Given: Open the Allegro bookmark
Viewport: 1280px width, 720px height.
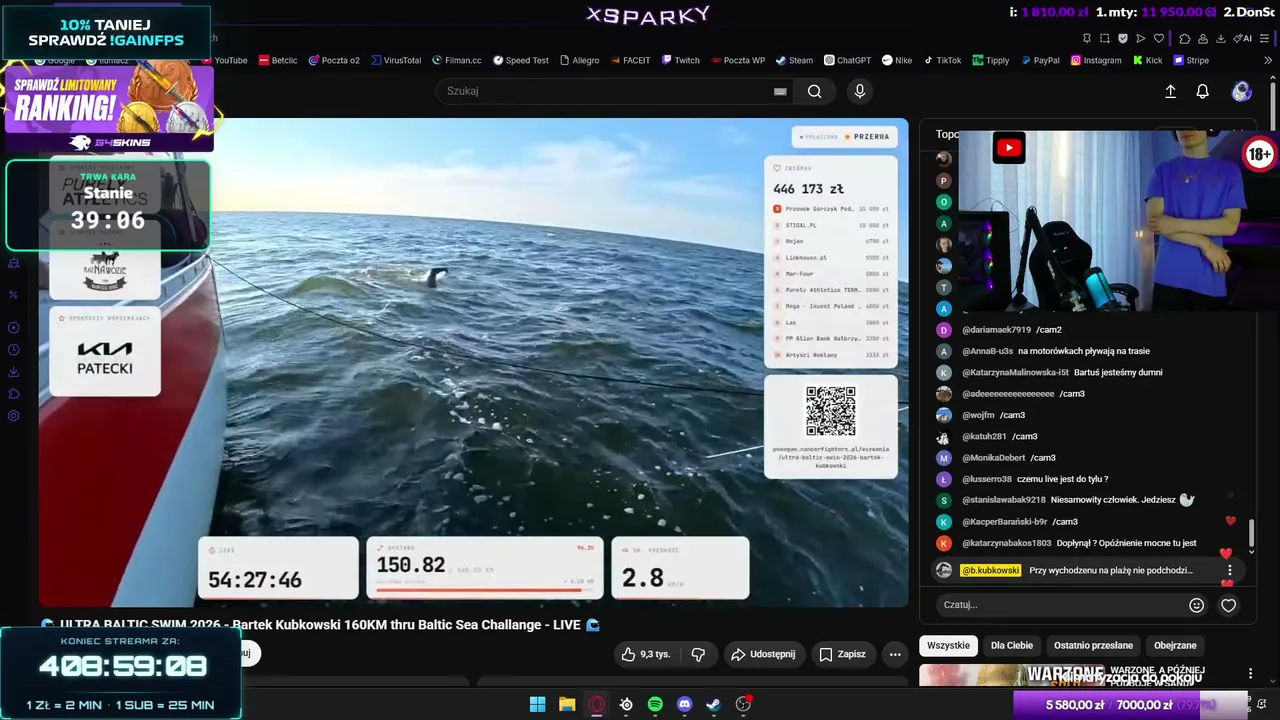Looking at the screenshot, I should (579, 60).
